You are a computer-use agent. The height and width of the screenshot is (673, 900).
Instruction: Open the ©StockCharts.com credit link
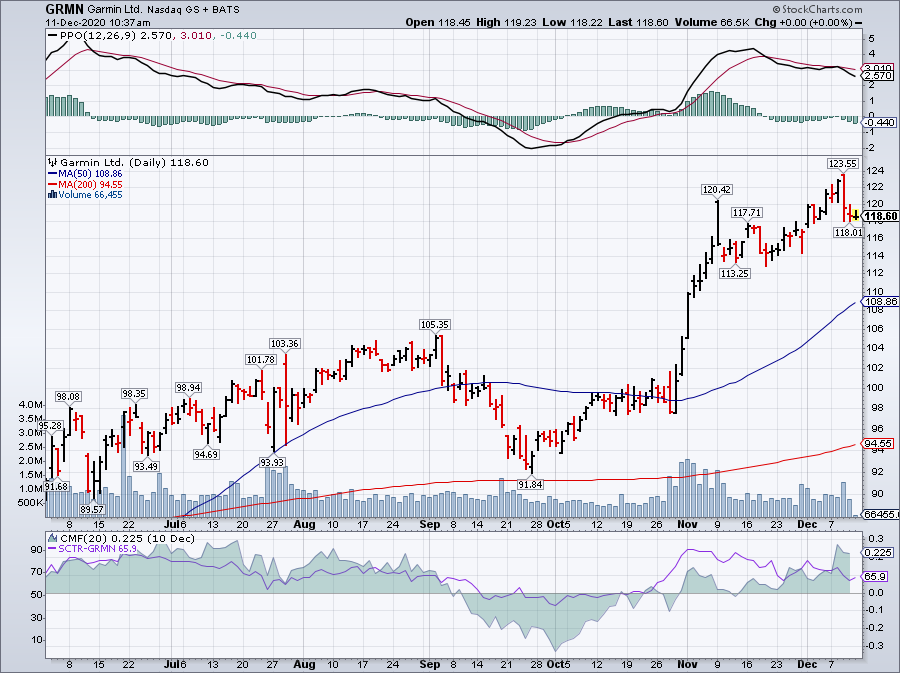point(817,9)
